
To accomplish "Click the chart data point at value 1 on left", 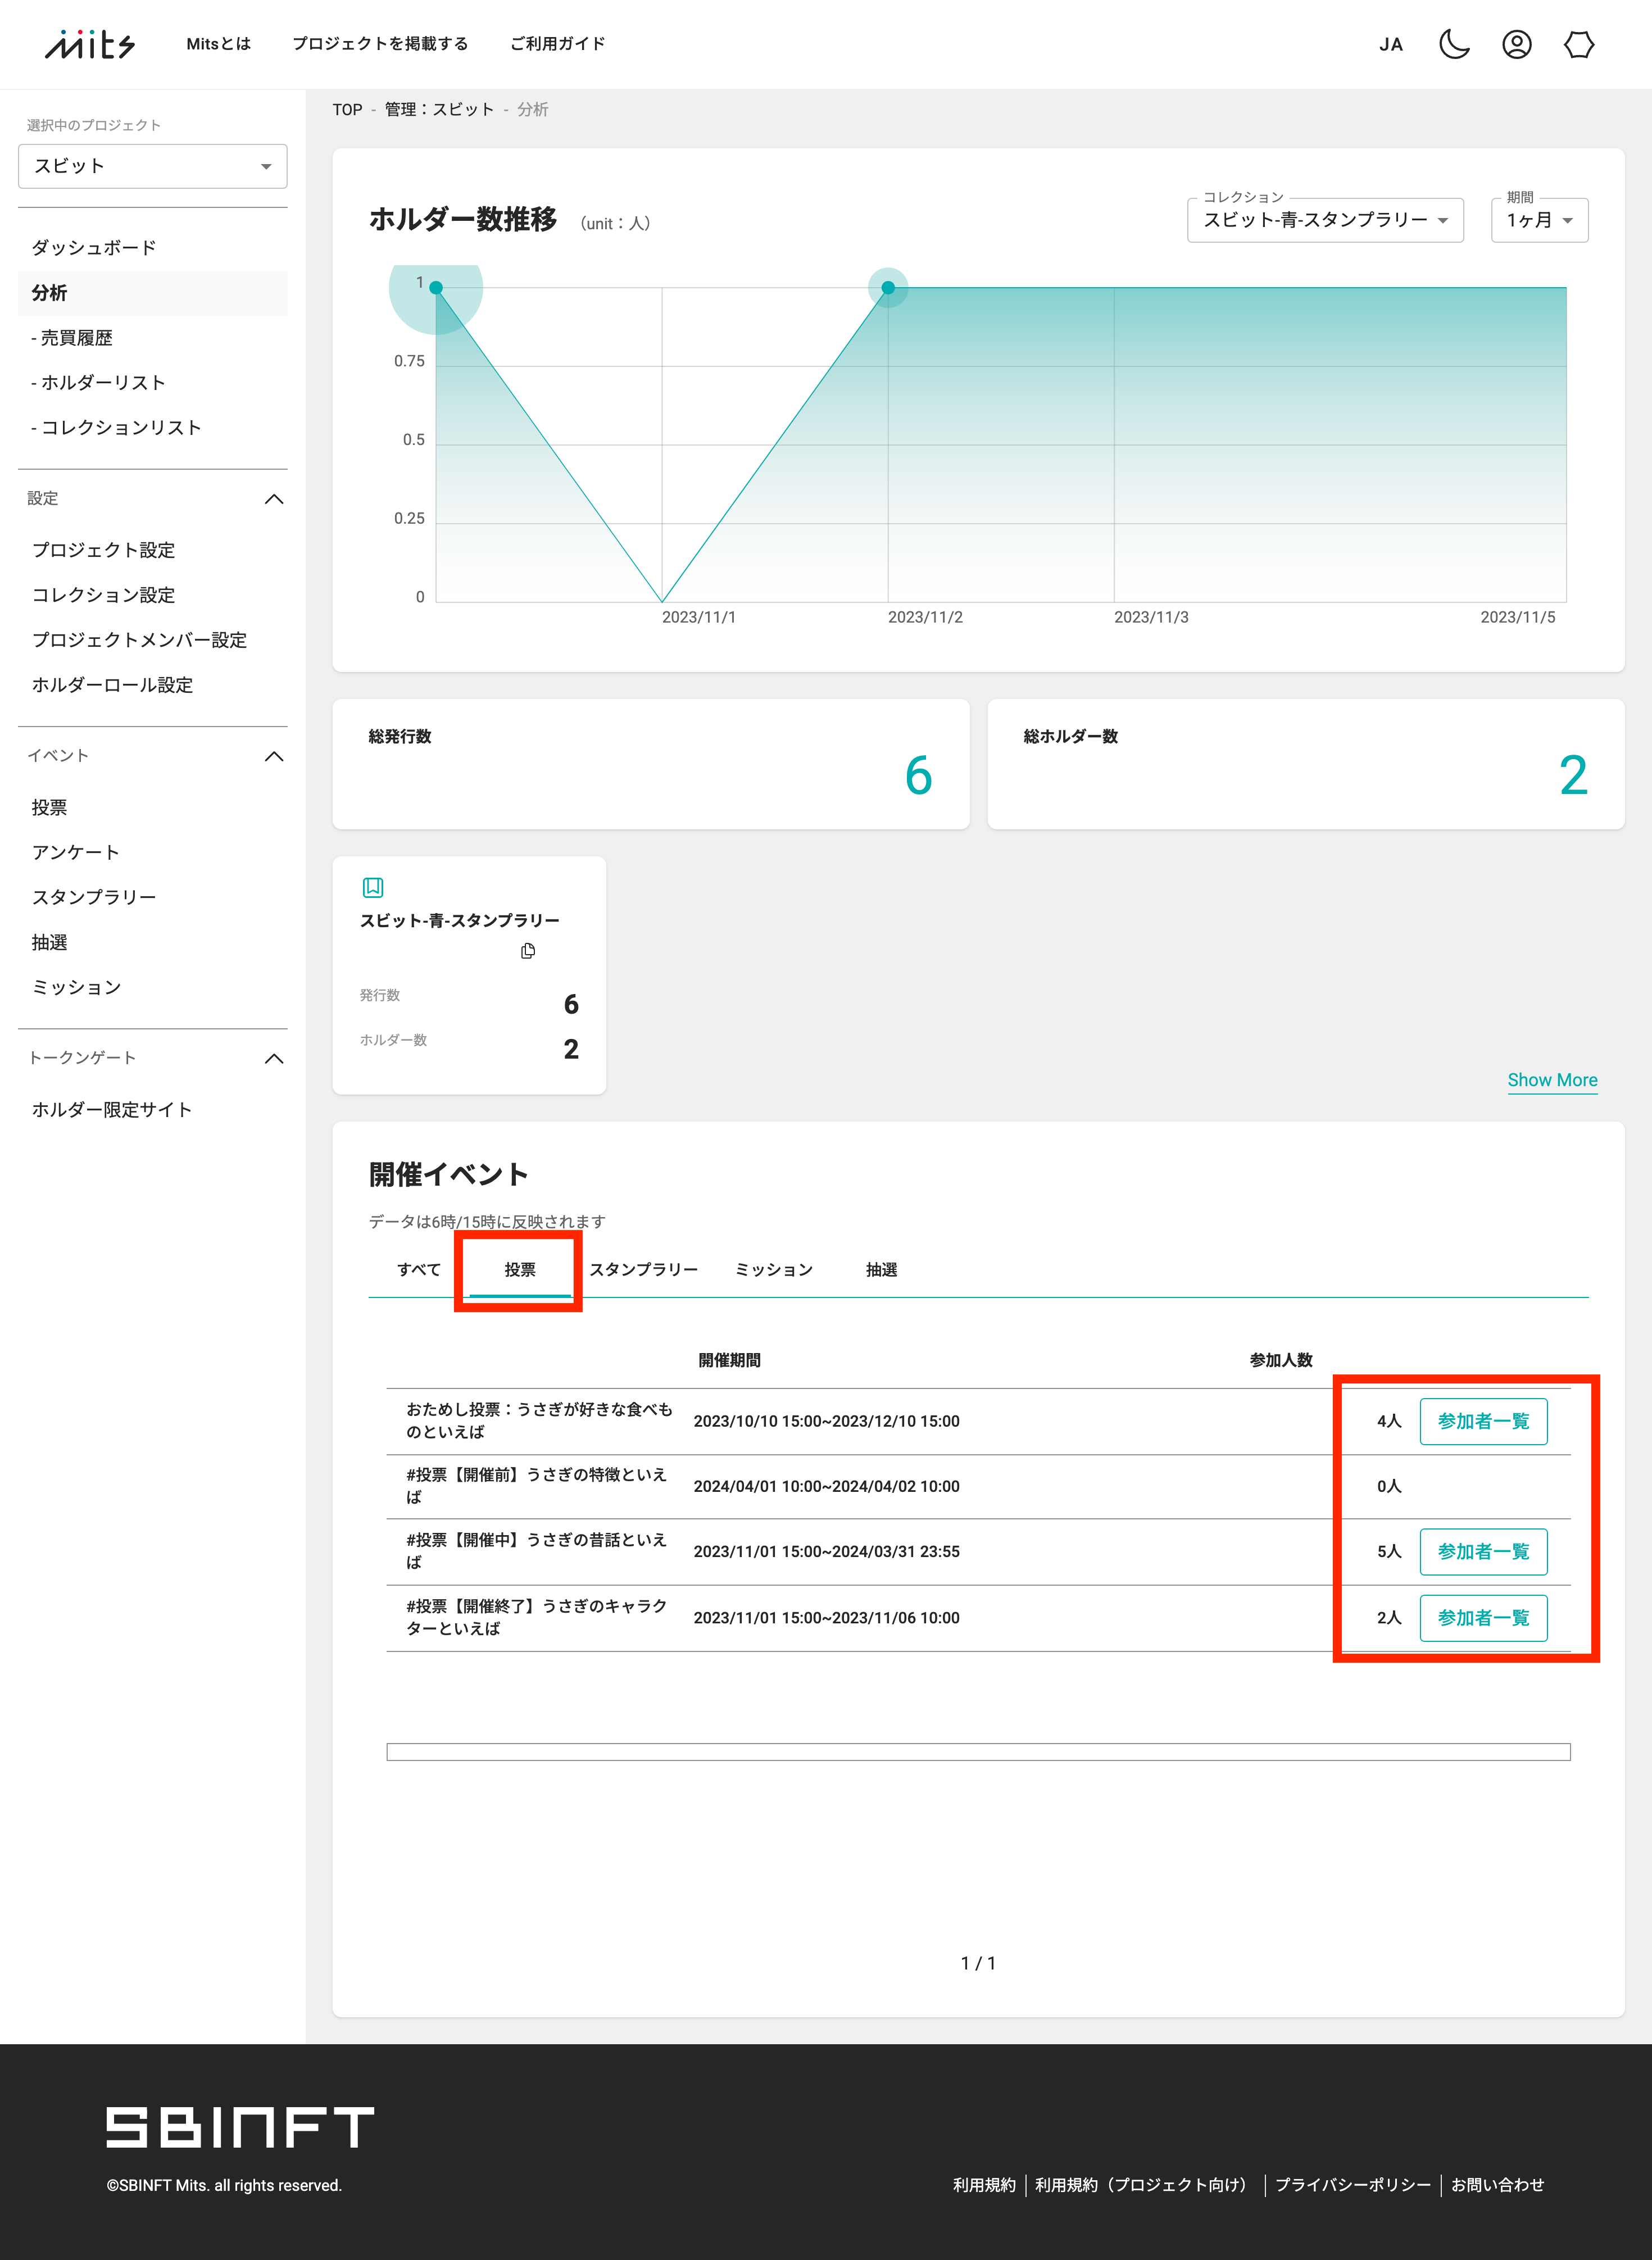I will coord(436,288).
